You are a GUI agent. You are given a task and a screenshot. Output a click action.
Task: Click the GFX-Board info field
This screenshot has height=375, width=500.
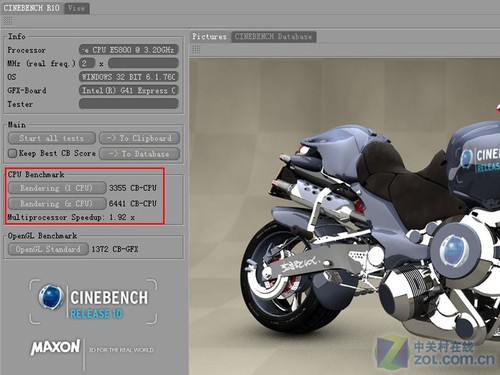coord(129,90)
